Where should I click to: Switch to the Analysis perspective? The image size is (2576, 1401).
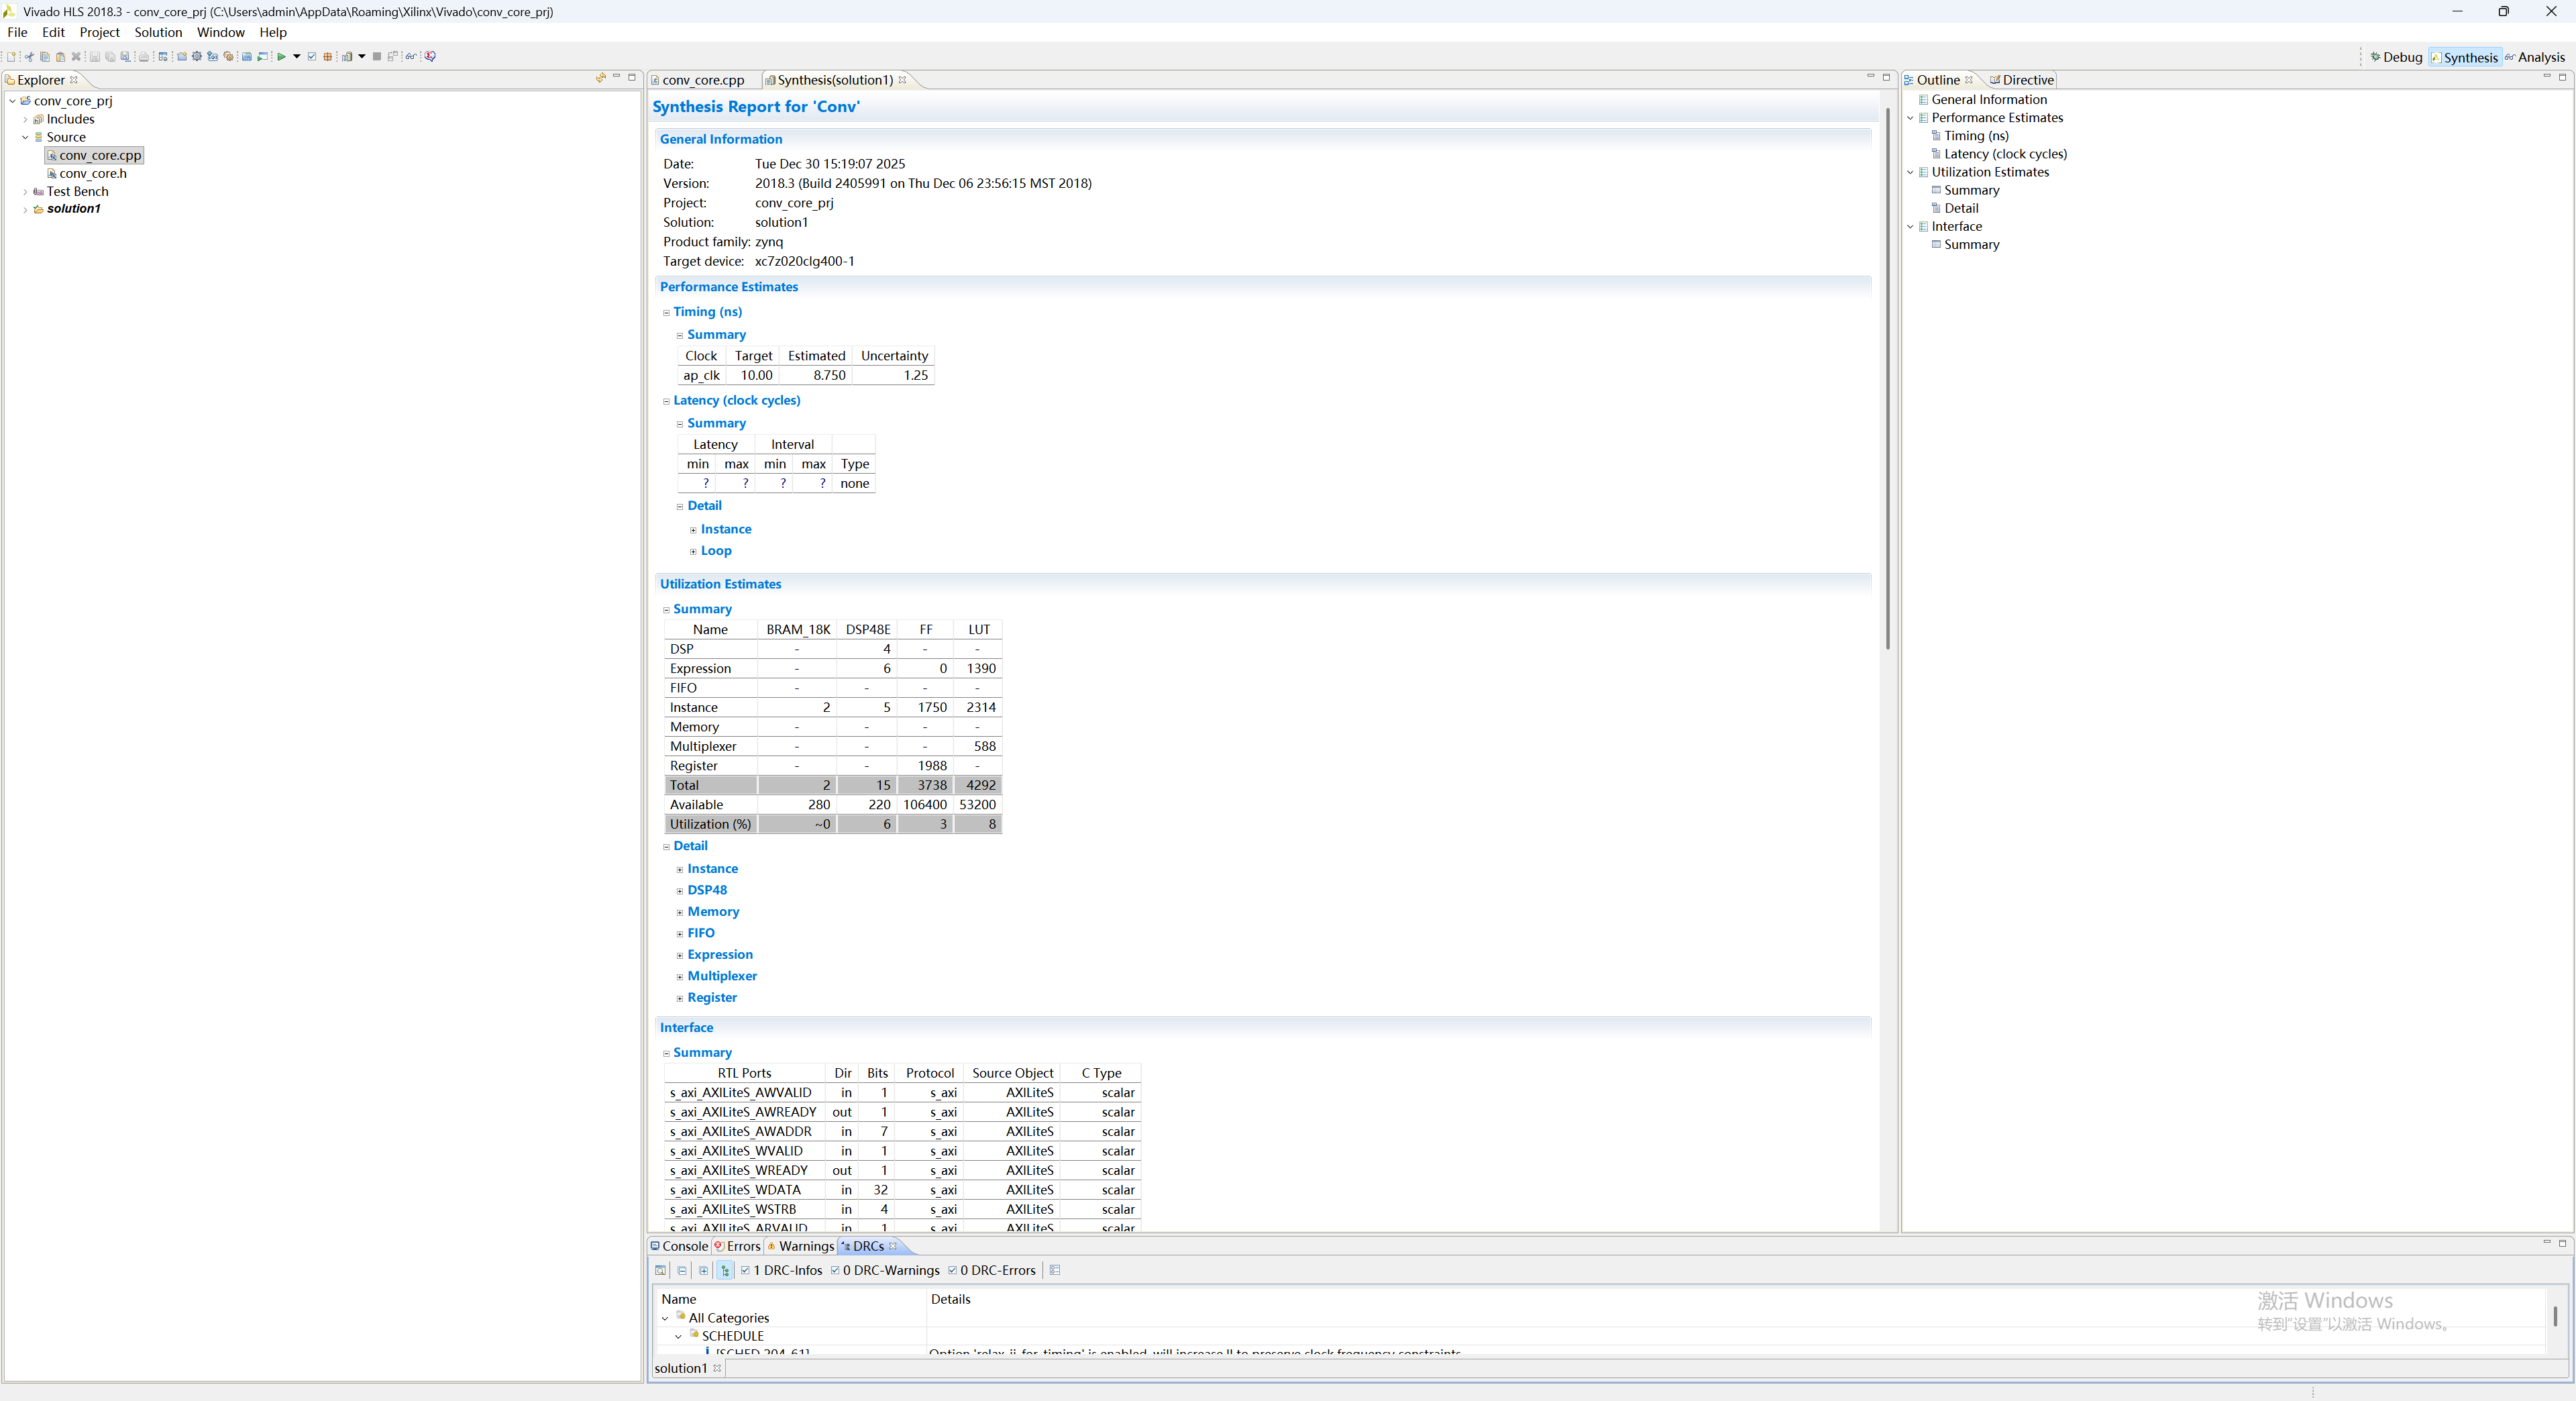[2540, 57]
